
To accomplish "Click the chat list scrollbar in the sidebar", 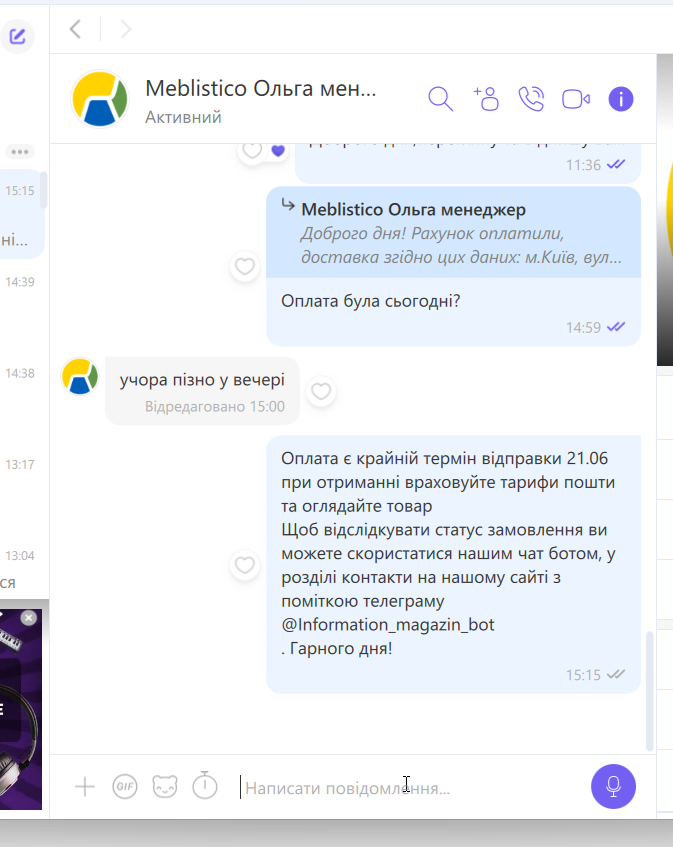I will tap(44, 190).
